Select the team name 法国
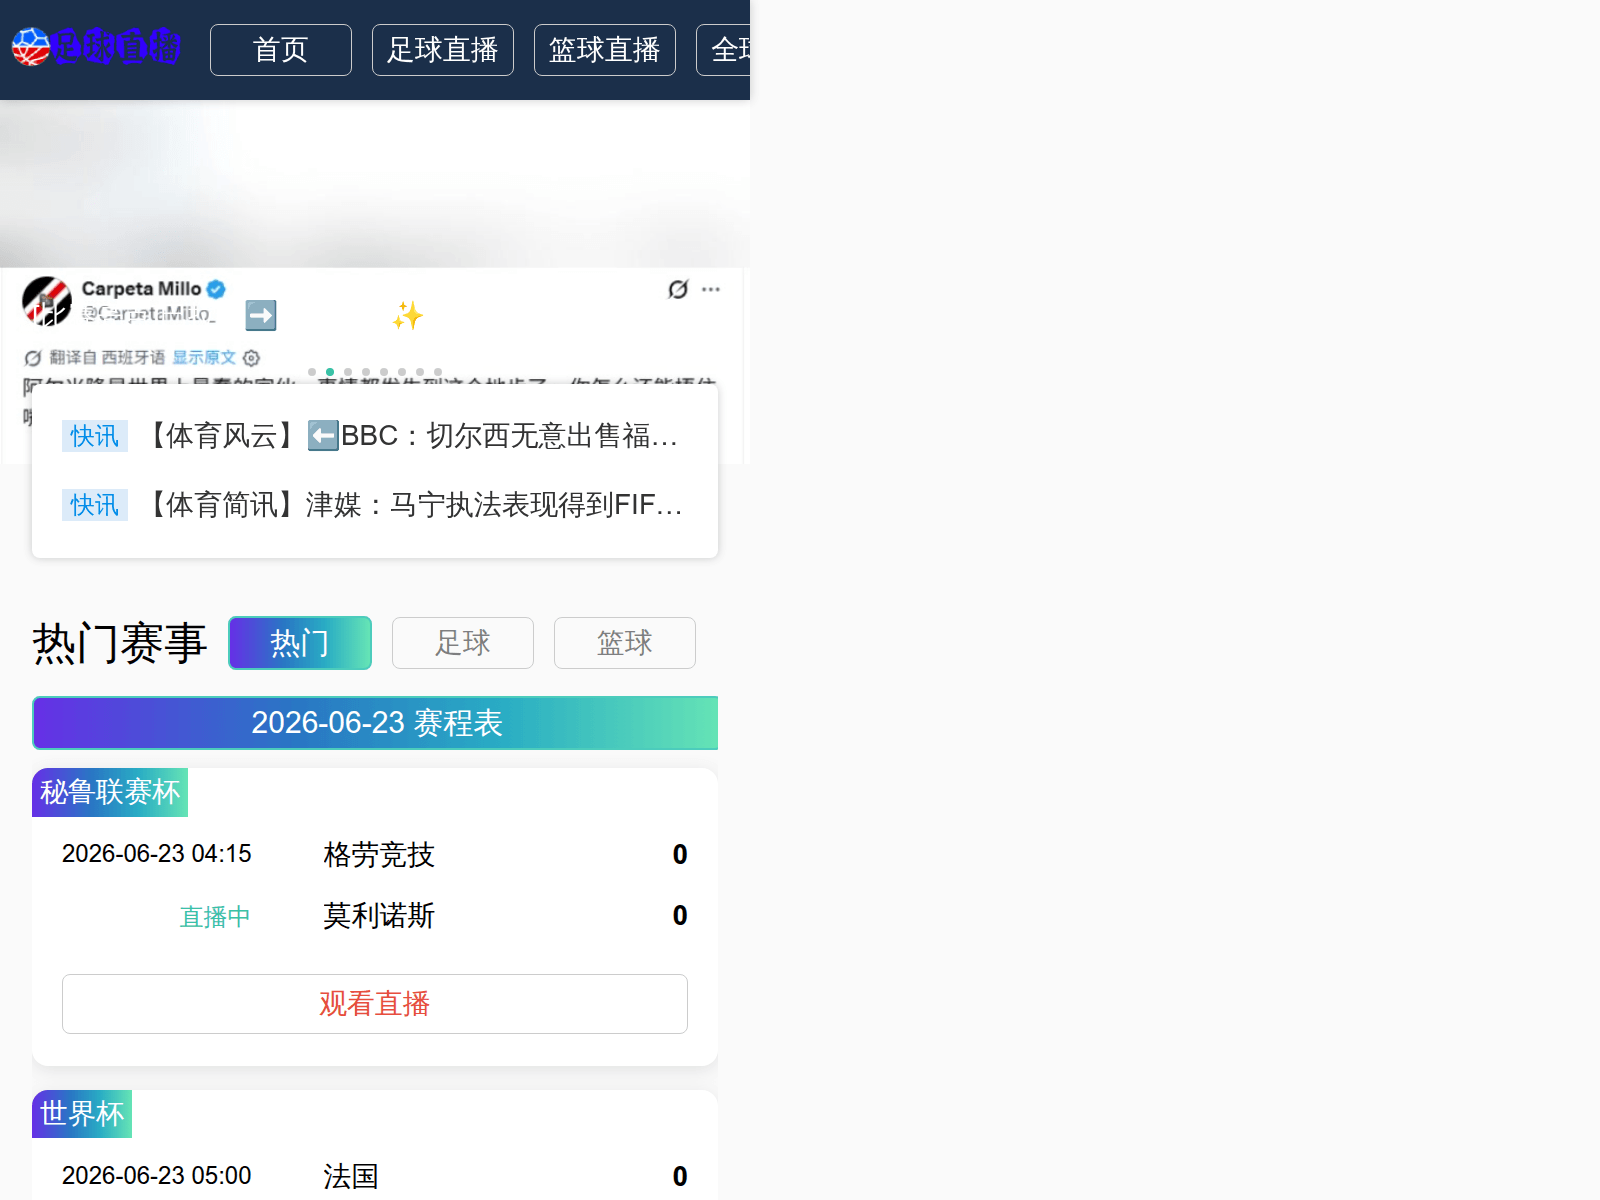Viewport: 1600px width, 1200px height. [x=351, y=1177]
